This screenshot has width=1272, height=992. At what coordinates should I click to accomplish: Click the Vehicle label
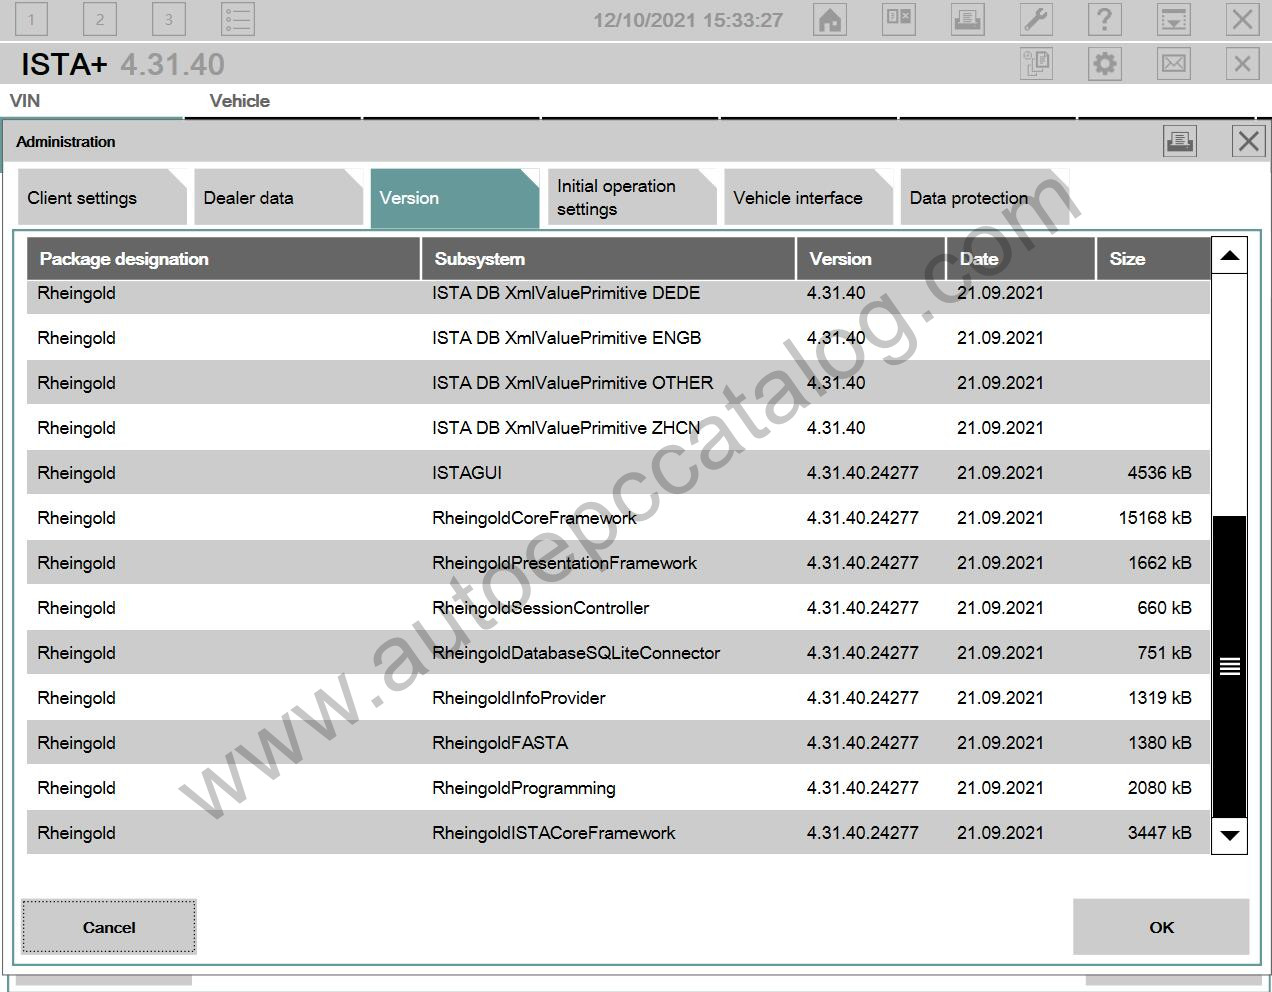coord(240,101)
